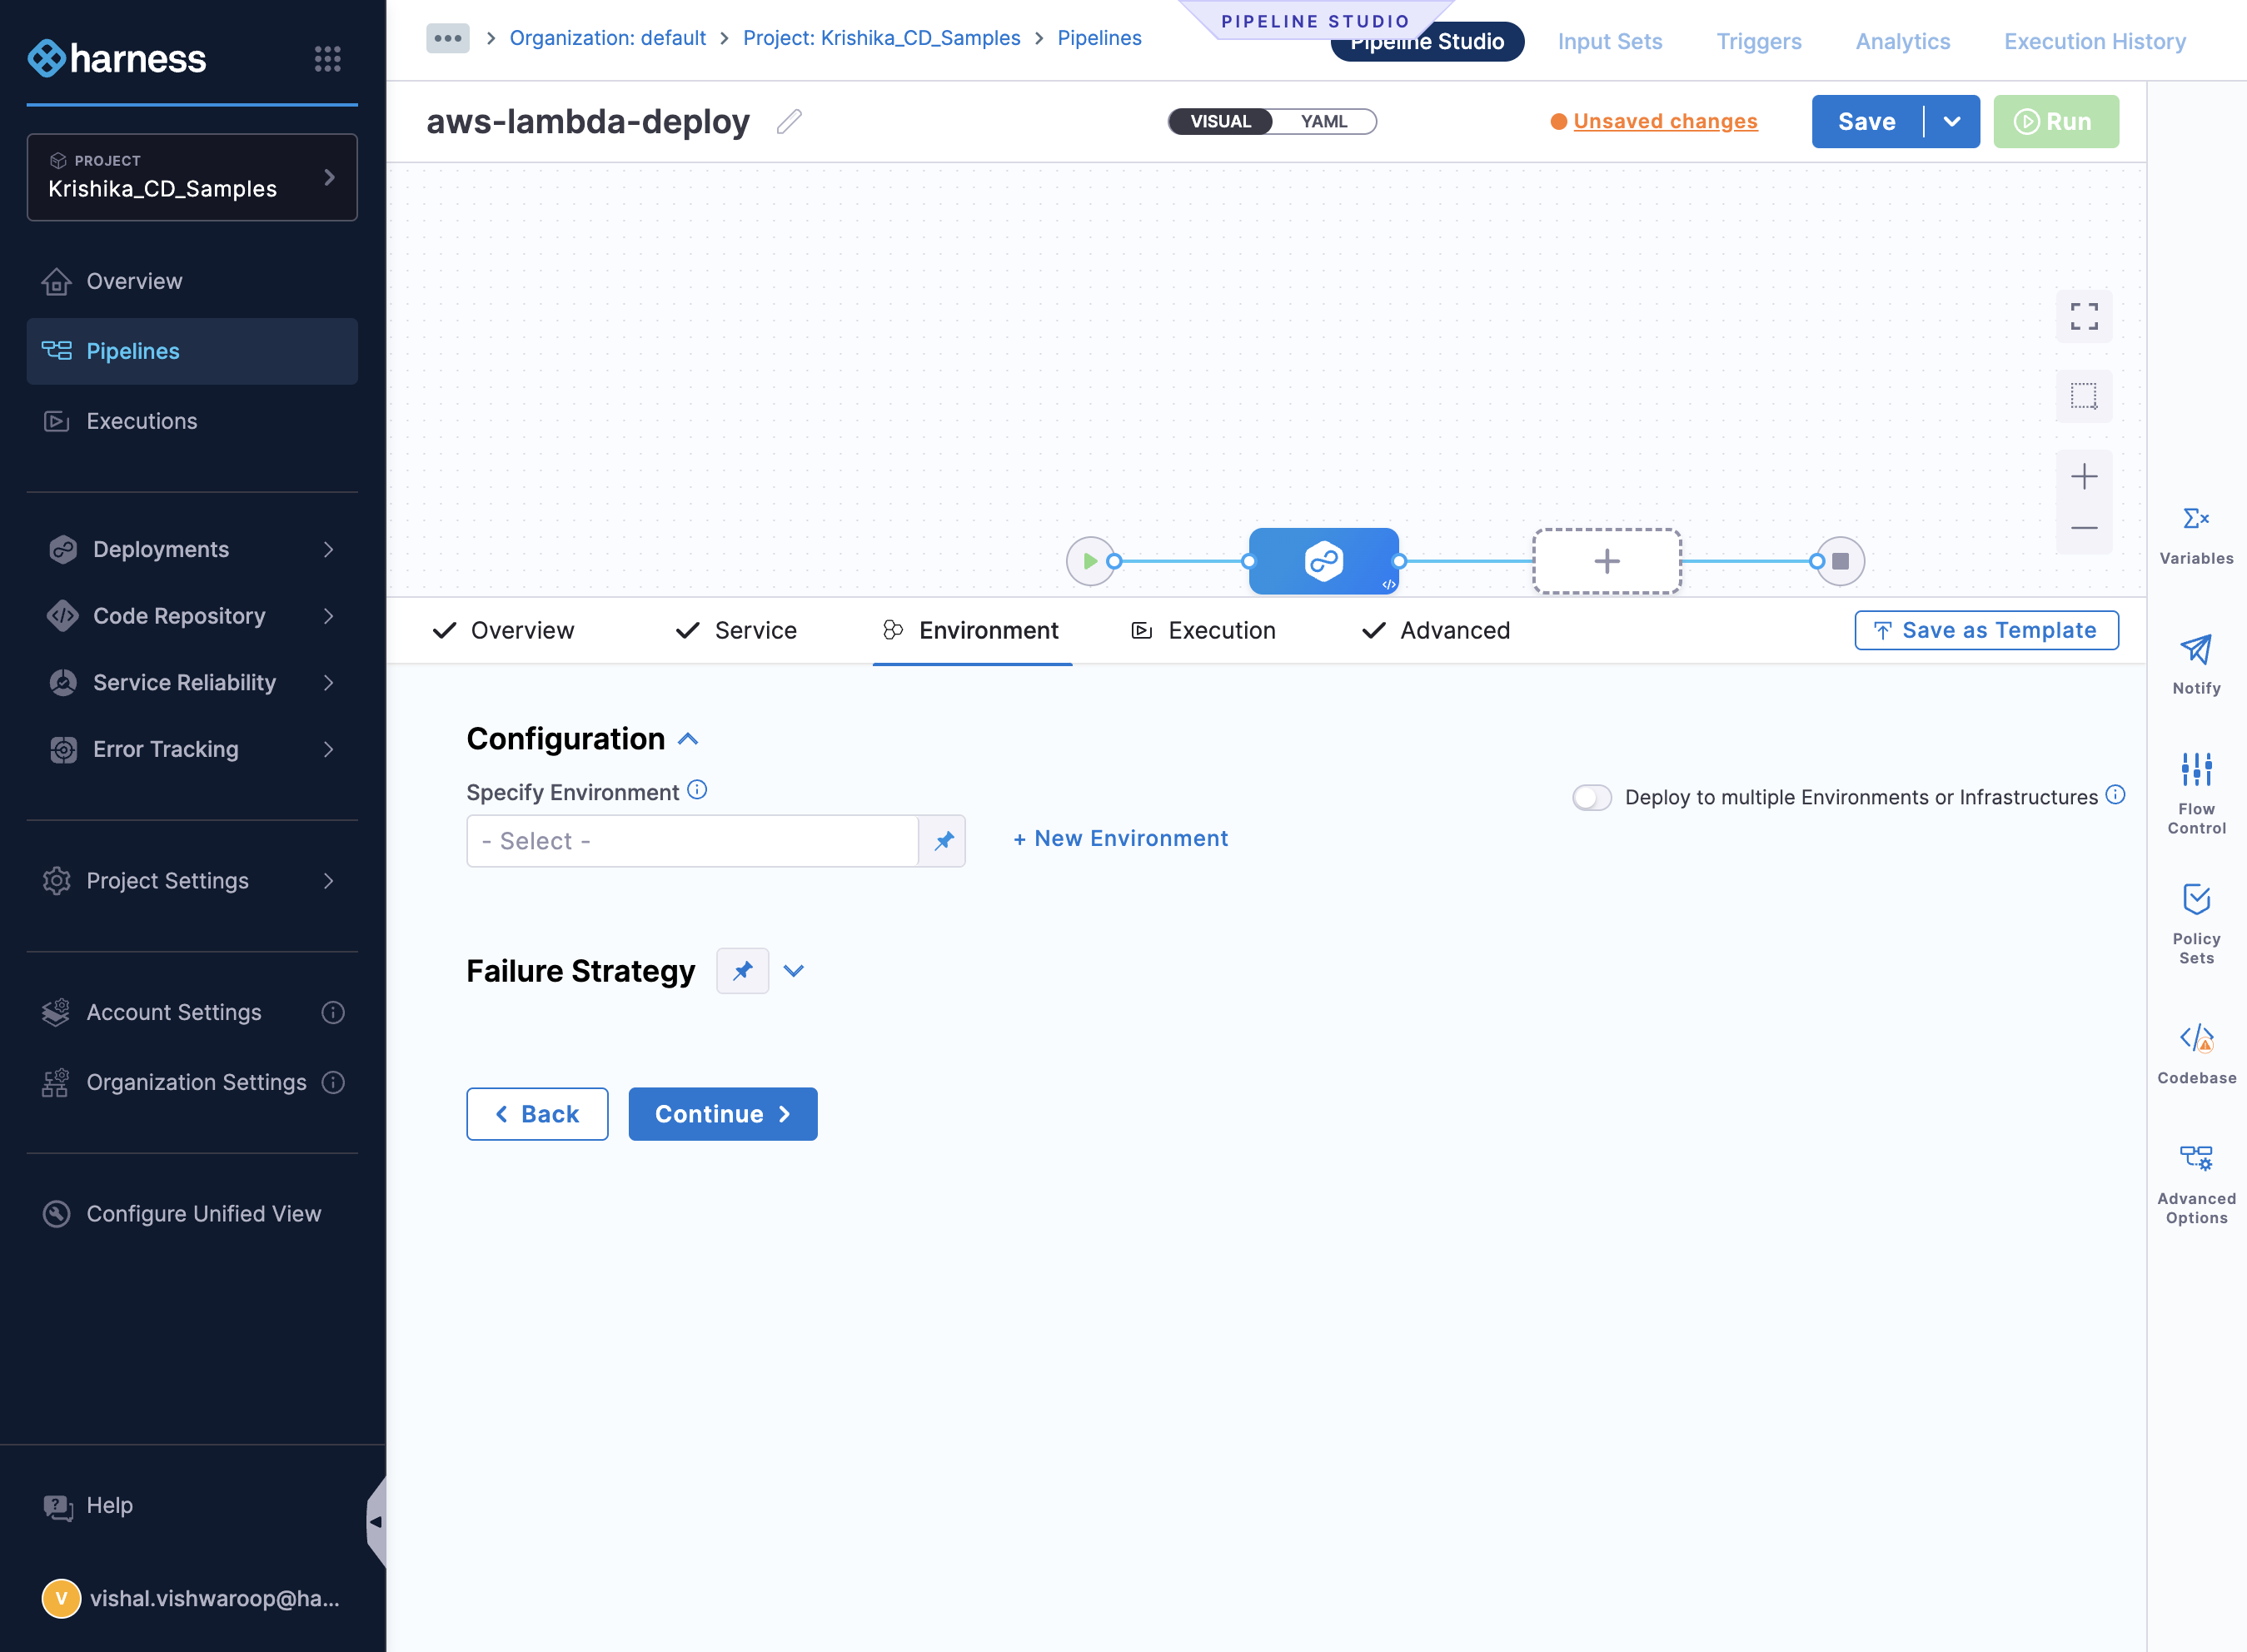Toggle deploy to multiple Environments switch
The image size is (2247, 1652).
(1591, 797)
